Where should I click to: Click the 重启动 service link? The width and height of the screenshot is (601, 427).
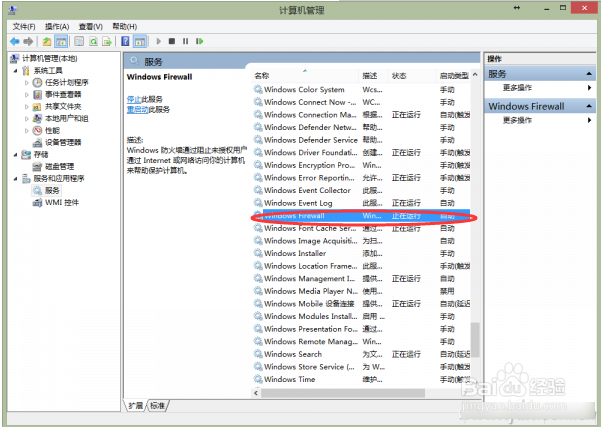(x=138, y=110)
